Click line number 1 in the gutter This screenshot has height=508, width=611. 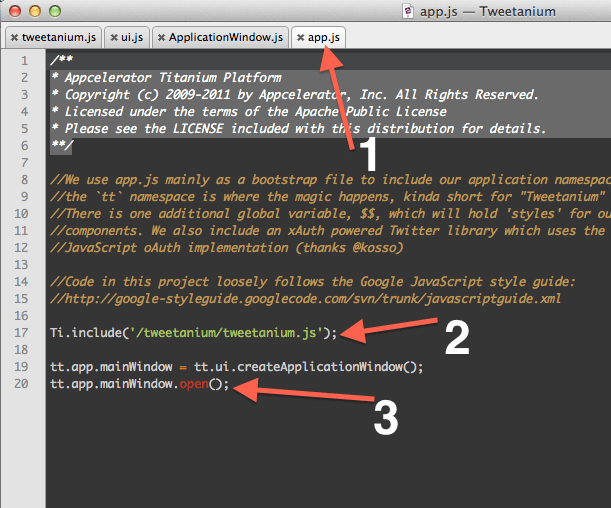tap(25, 61)
